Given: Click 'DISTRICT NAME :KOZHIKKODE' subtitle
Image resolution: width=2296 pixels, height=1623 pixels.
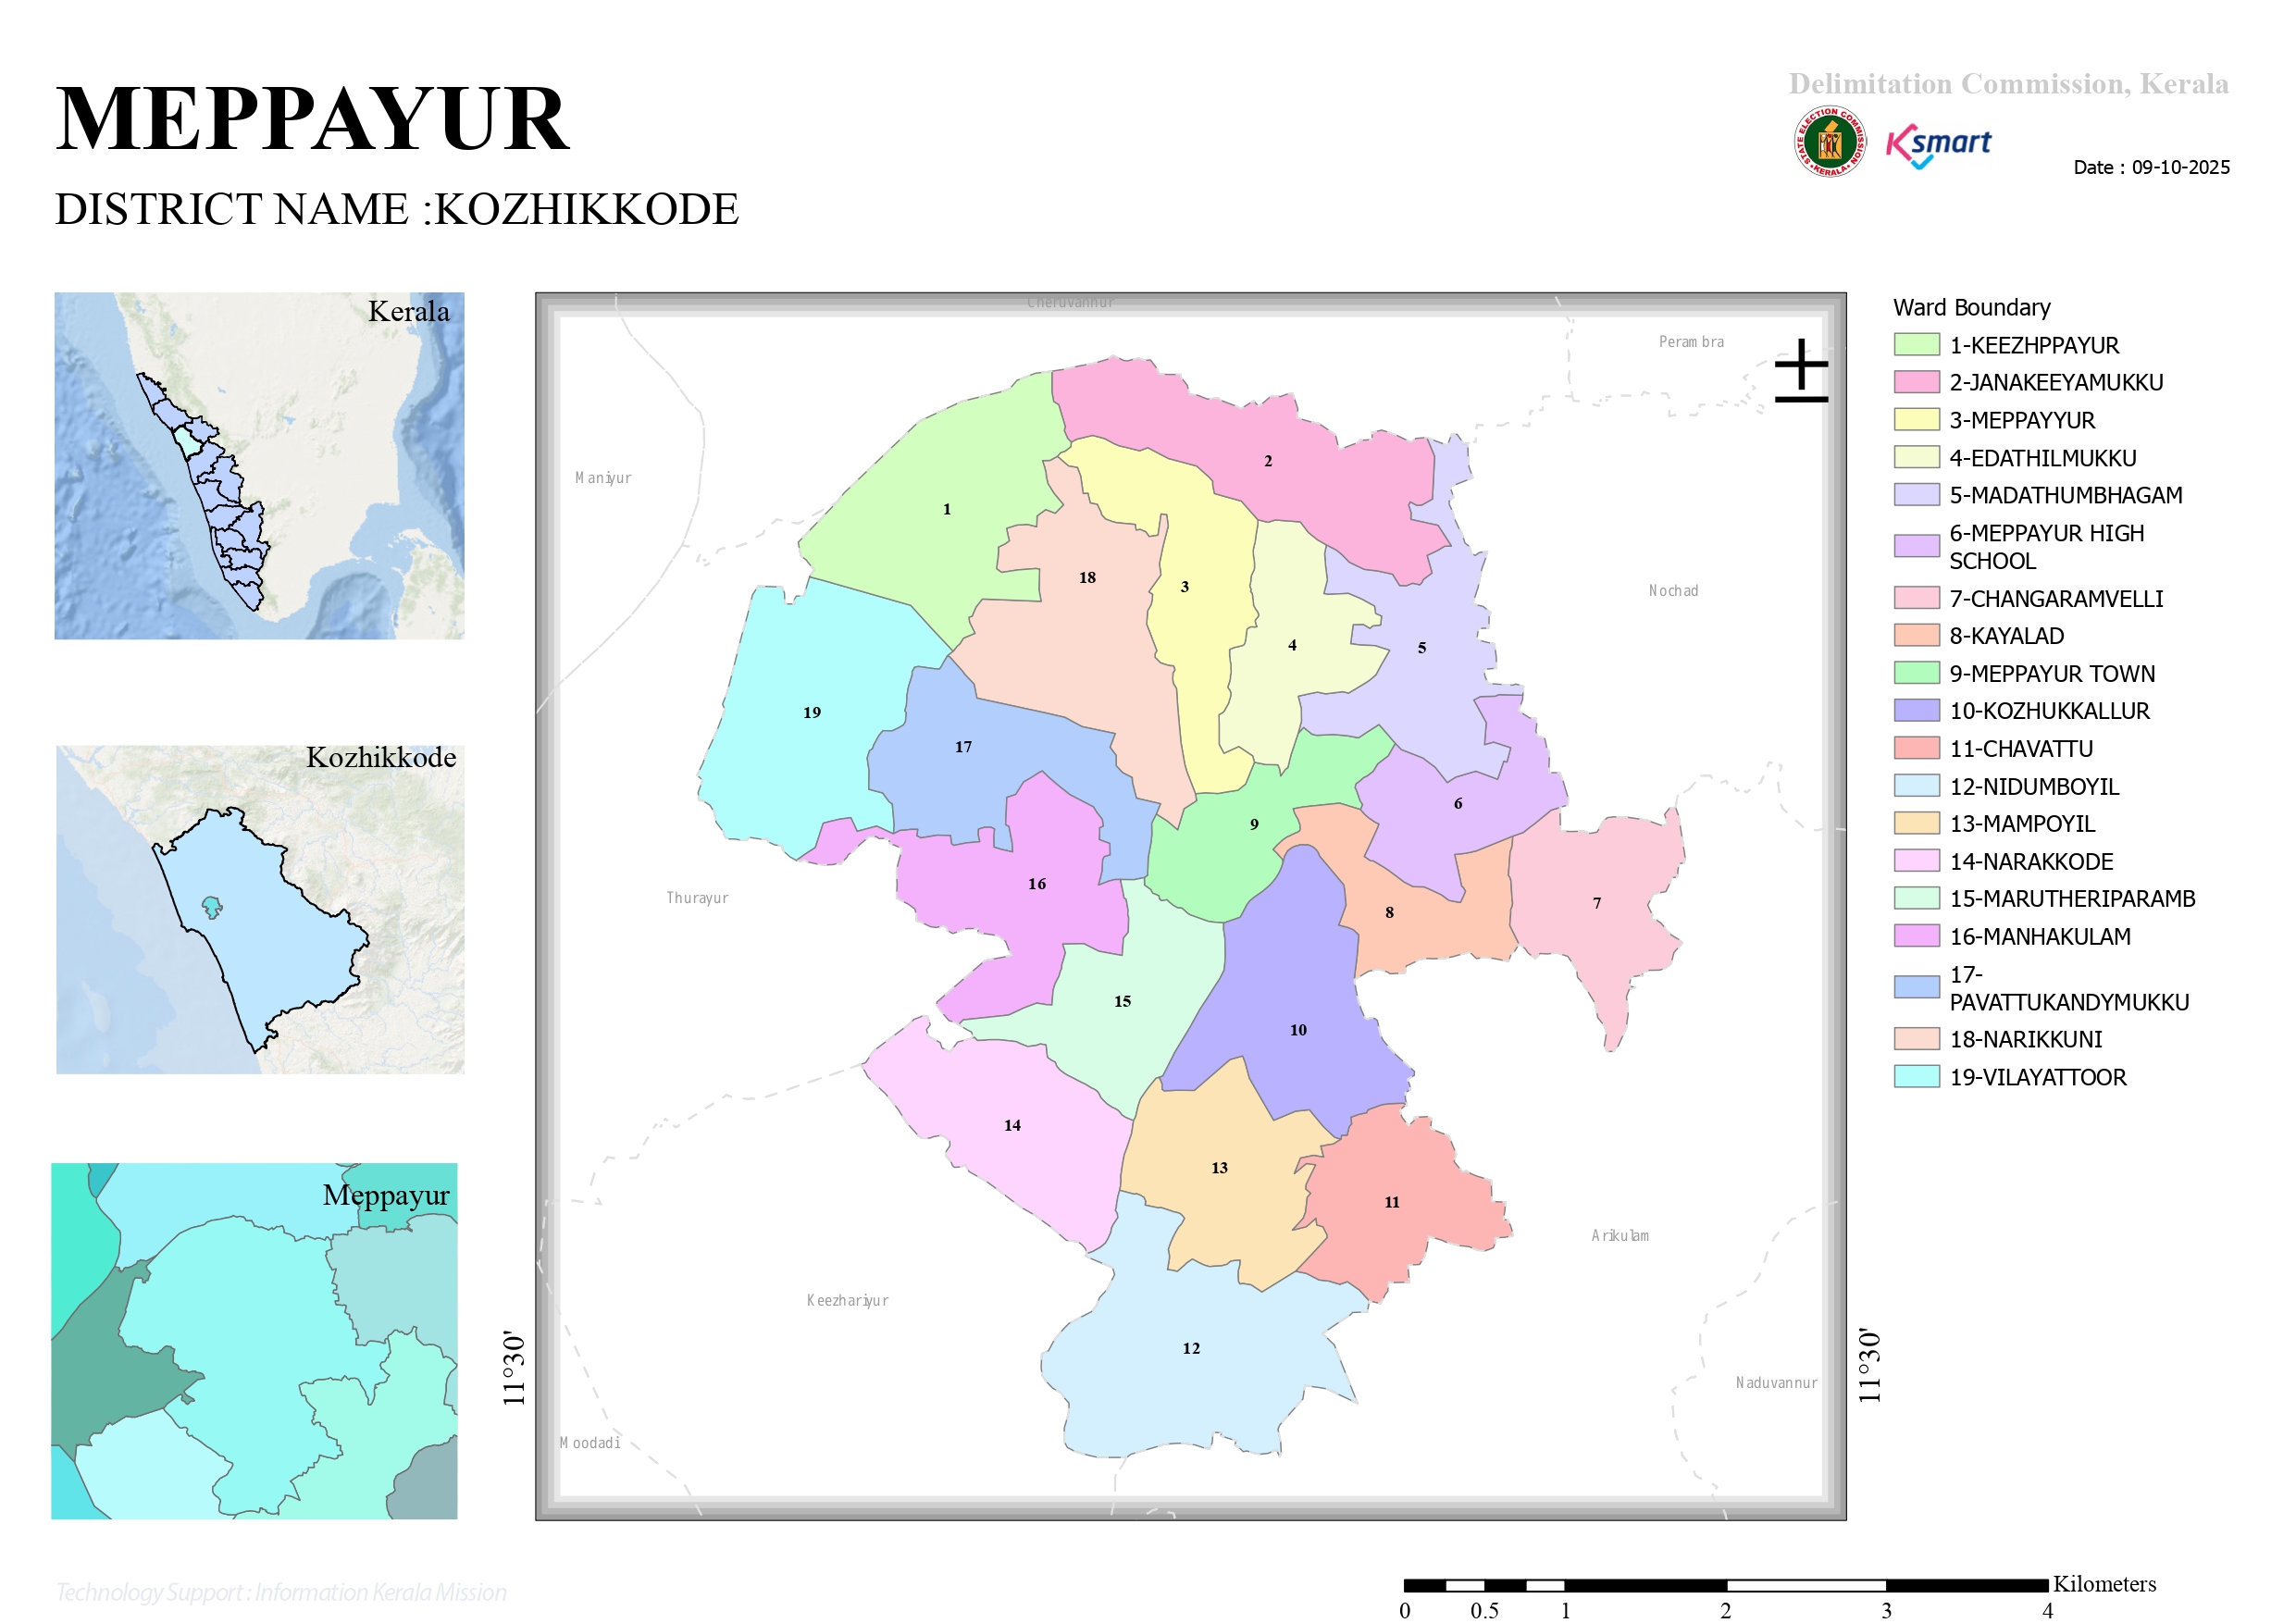Looking at the screenshot, I should 397,209.
